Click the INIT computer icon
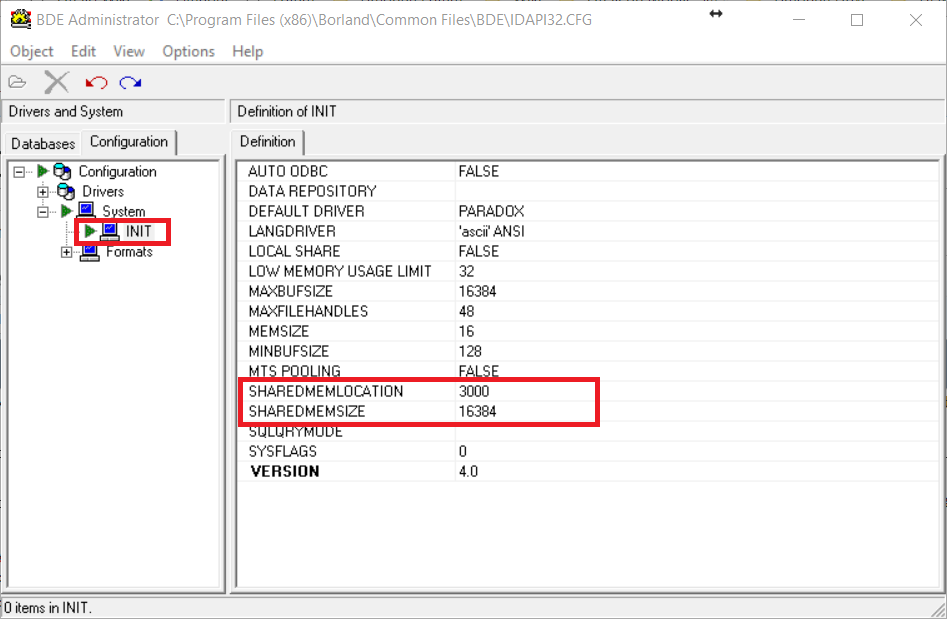Image resolution: width=947 pixels, height=619 pixels. coord(110,231)
